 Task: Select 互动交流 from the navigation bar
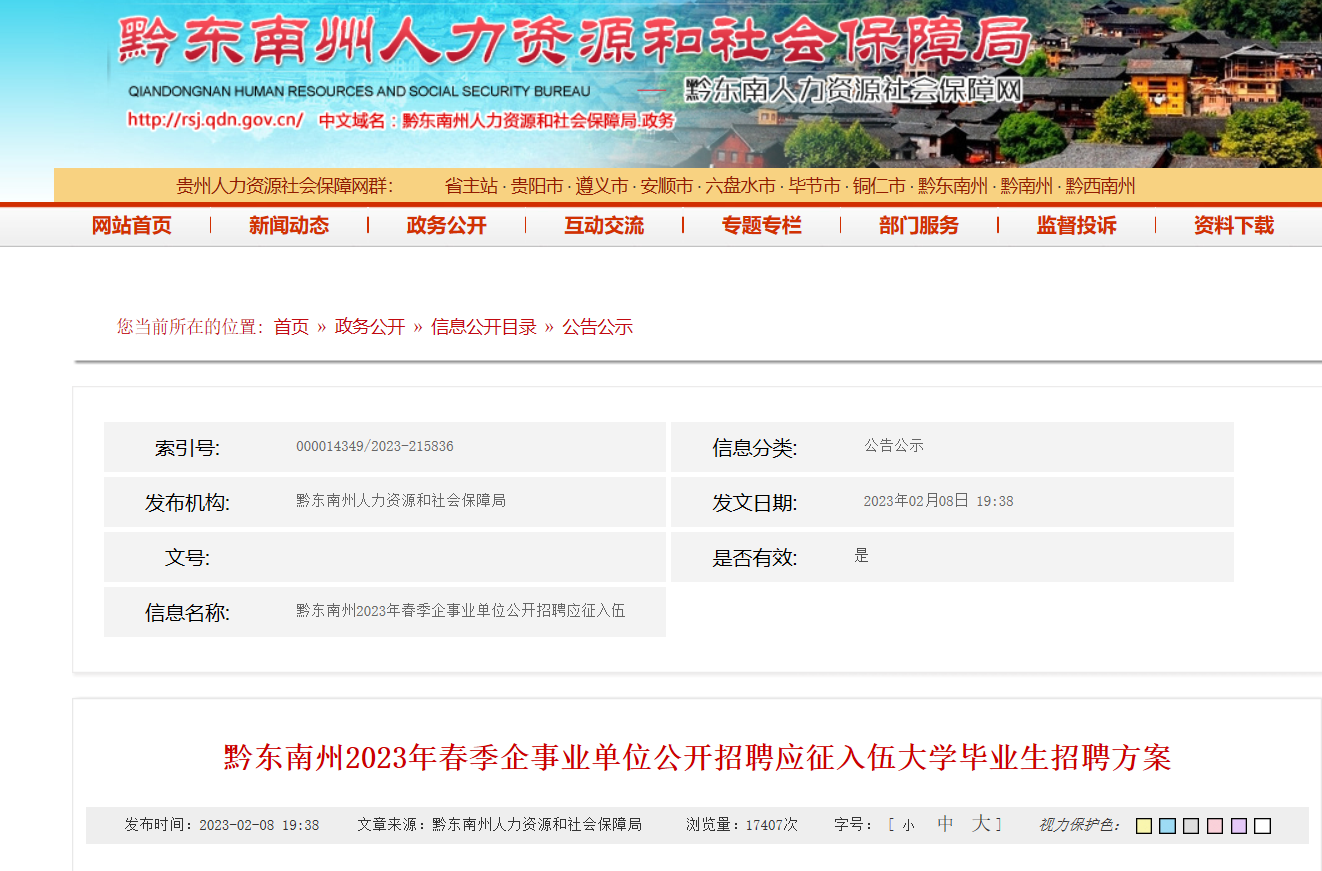tap(604, 226)
